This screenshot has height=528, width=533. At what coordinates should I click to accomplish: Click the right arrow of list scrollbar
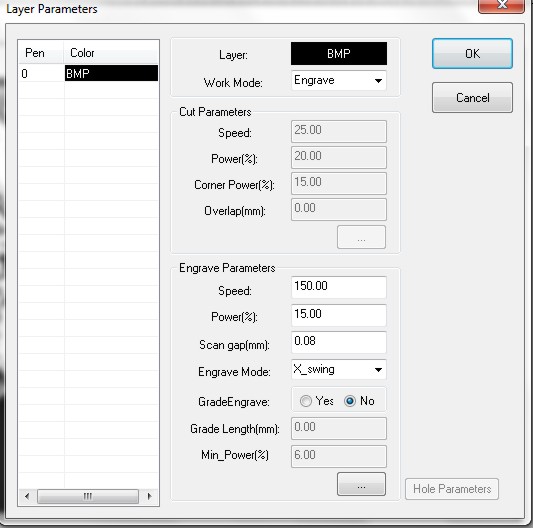click(x=149, y=496)
